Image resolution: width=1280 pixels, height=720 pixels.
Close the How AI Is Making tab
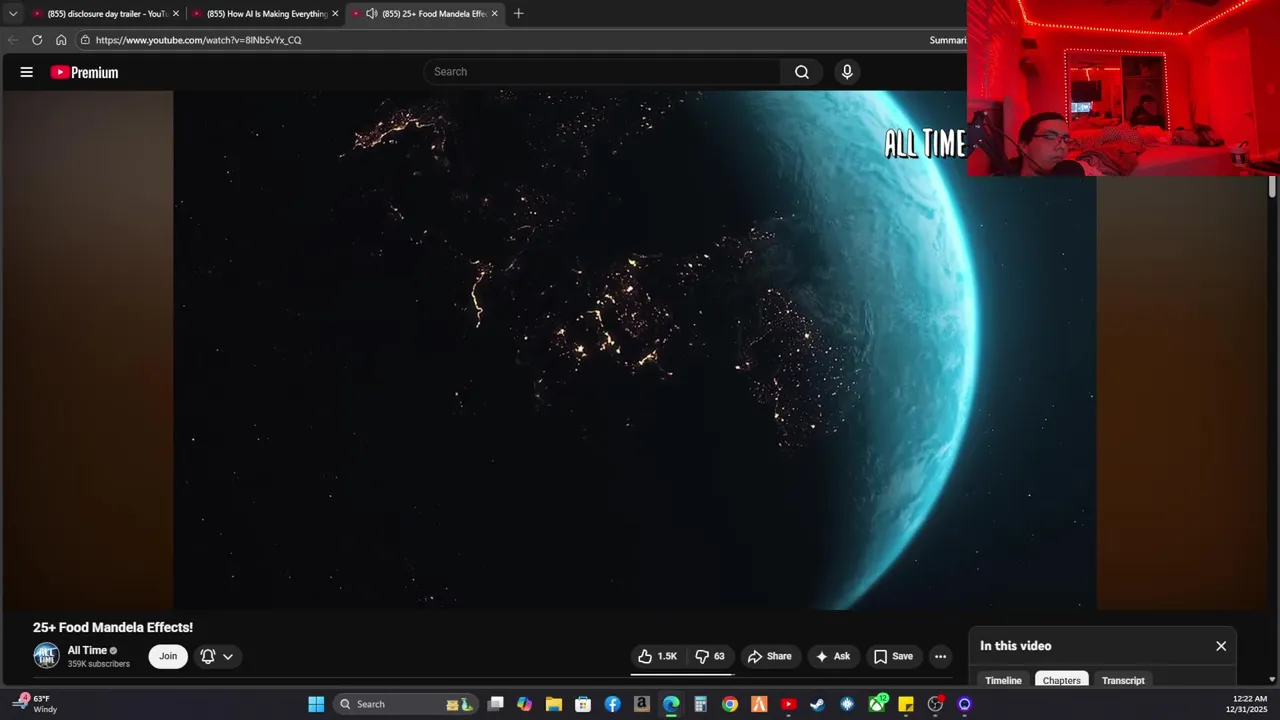coord(335,14)
